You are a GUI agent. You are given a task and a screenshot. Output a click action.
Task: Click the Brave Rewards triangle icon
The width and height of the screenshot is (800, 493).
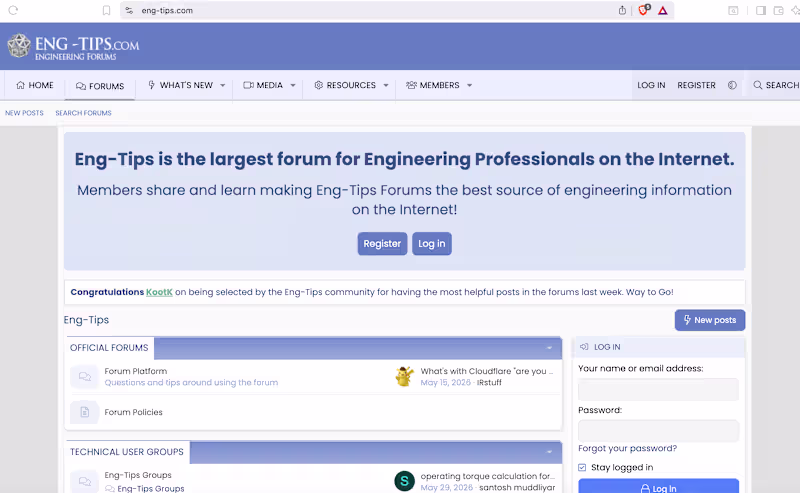(662, 10)
